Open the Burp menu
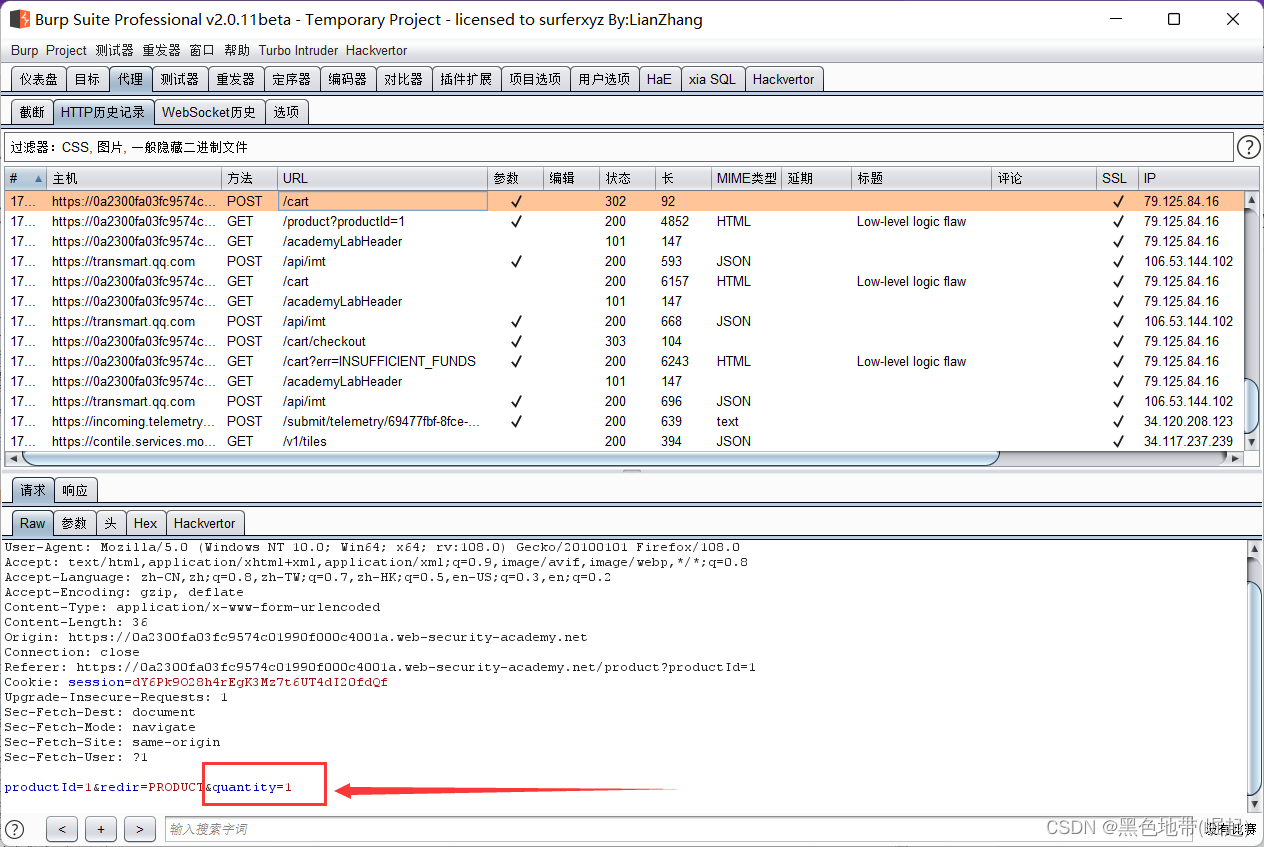The height and width of the screenshot is (847, 1264). point(24,50)
